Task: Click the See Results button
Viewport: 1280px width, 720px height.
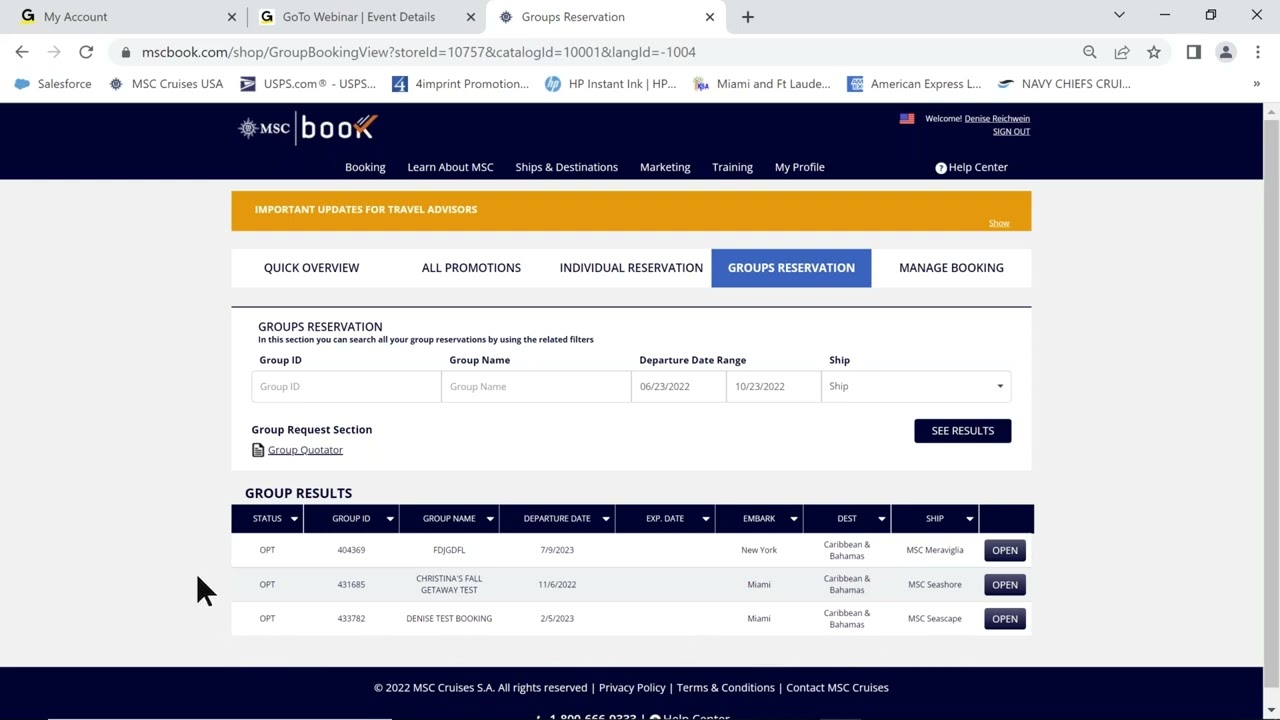Action: 963,431
